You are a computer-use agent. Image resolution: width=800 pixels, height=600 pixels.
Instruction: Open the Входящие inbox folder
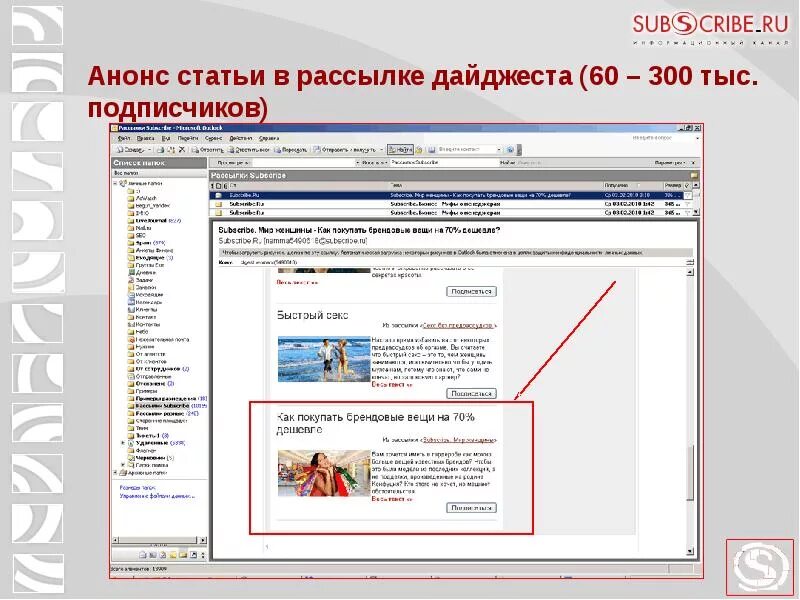[150, 258]
